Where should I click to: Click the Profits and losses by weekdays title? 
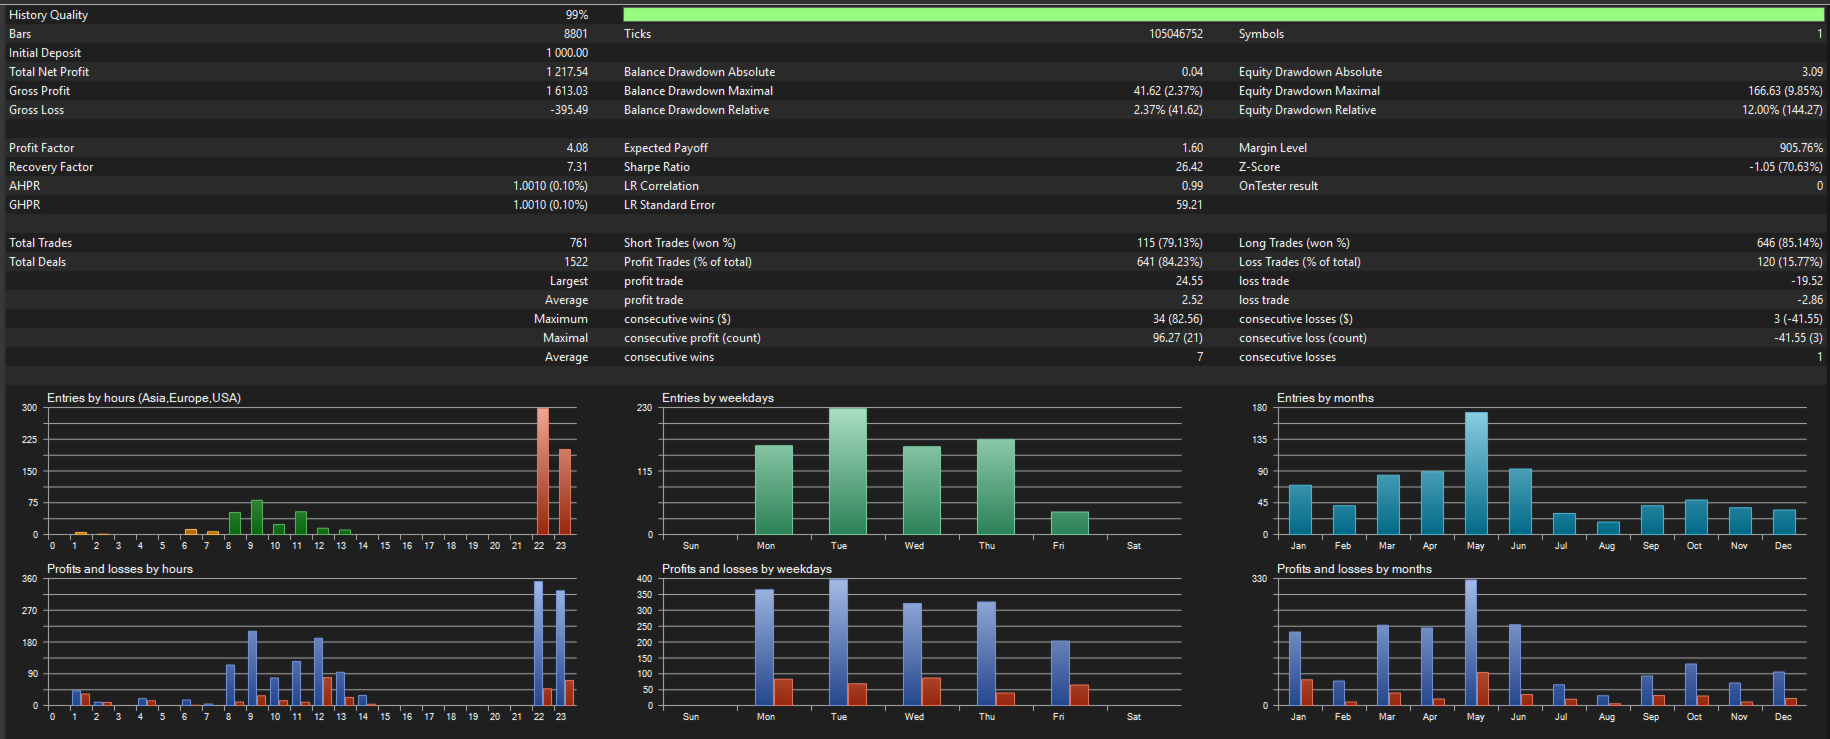point(747,569)
